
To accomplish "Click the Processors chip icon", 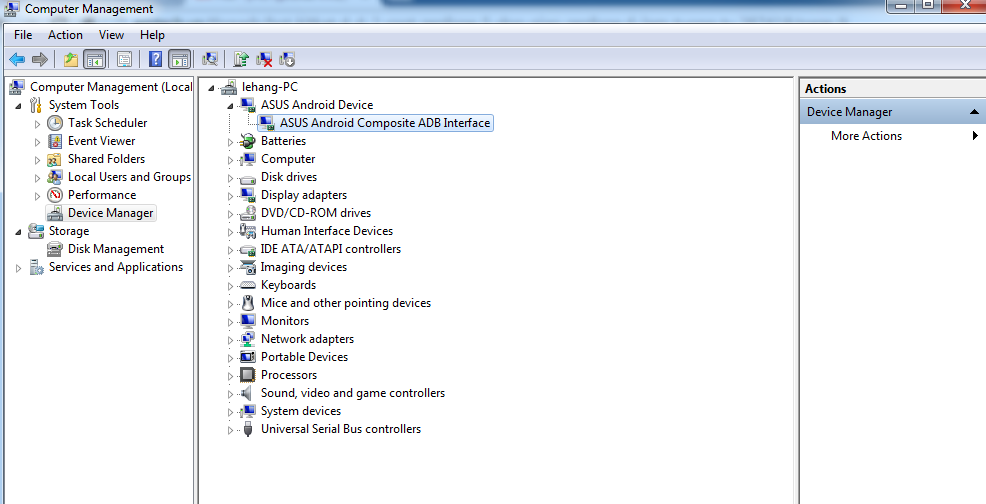I will (x=248, y=375).
